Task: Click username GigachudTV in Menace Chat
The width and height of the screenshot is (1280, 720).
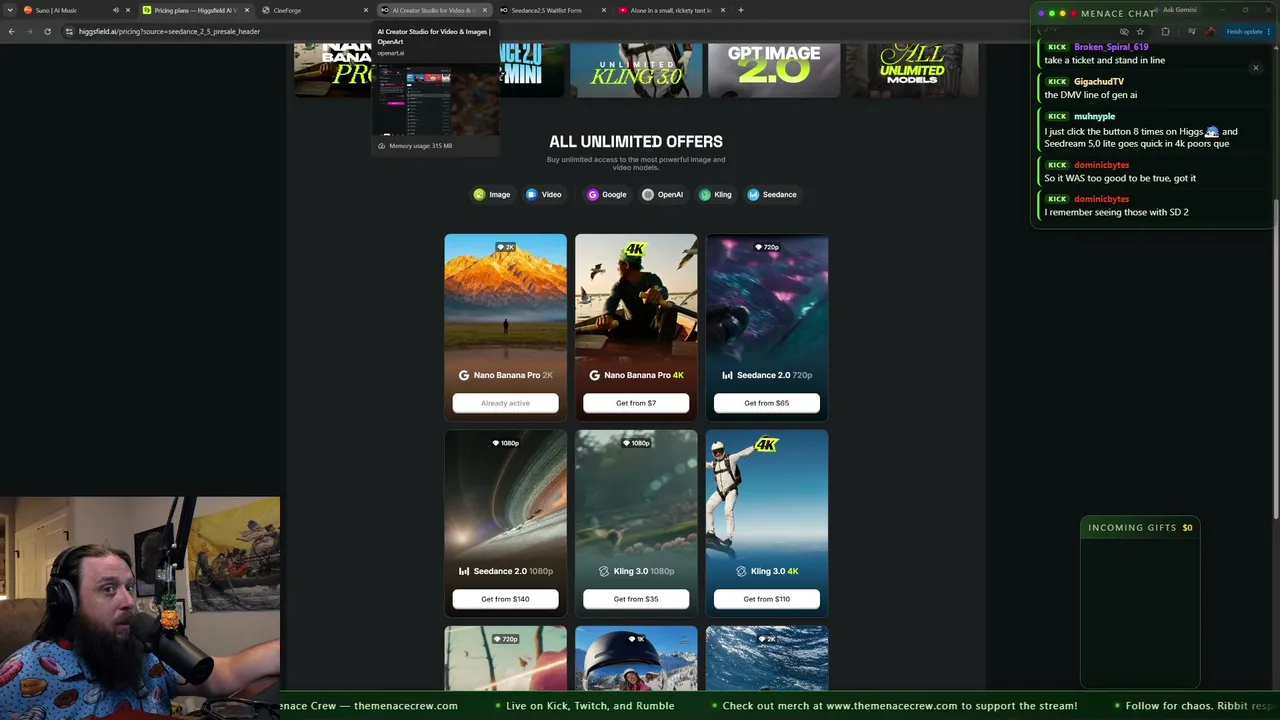Action: (1099, 82)
